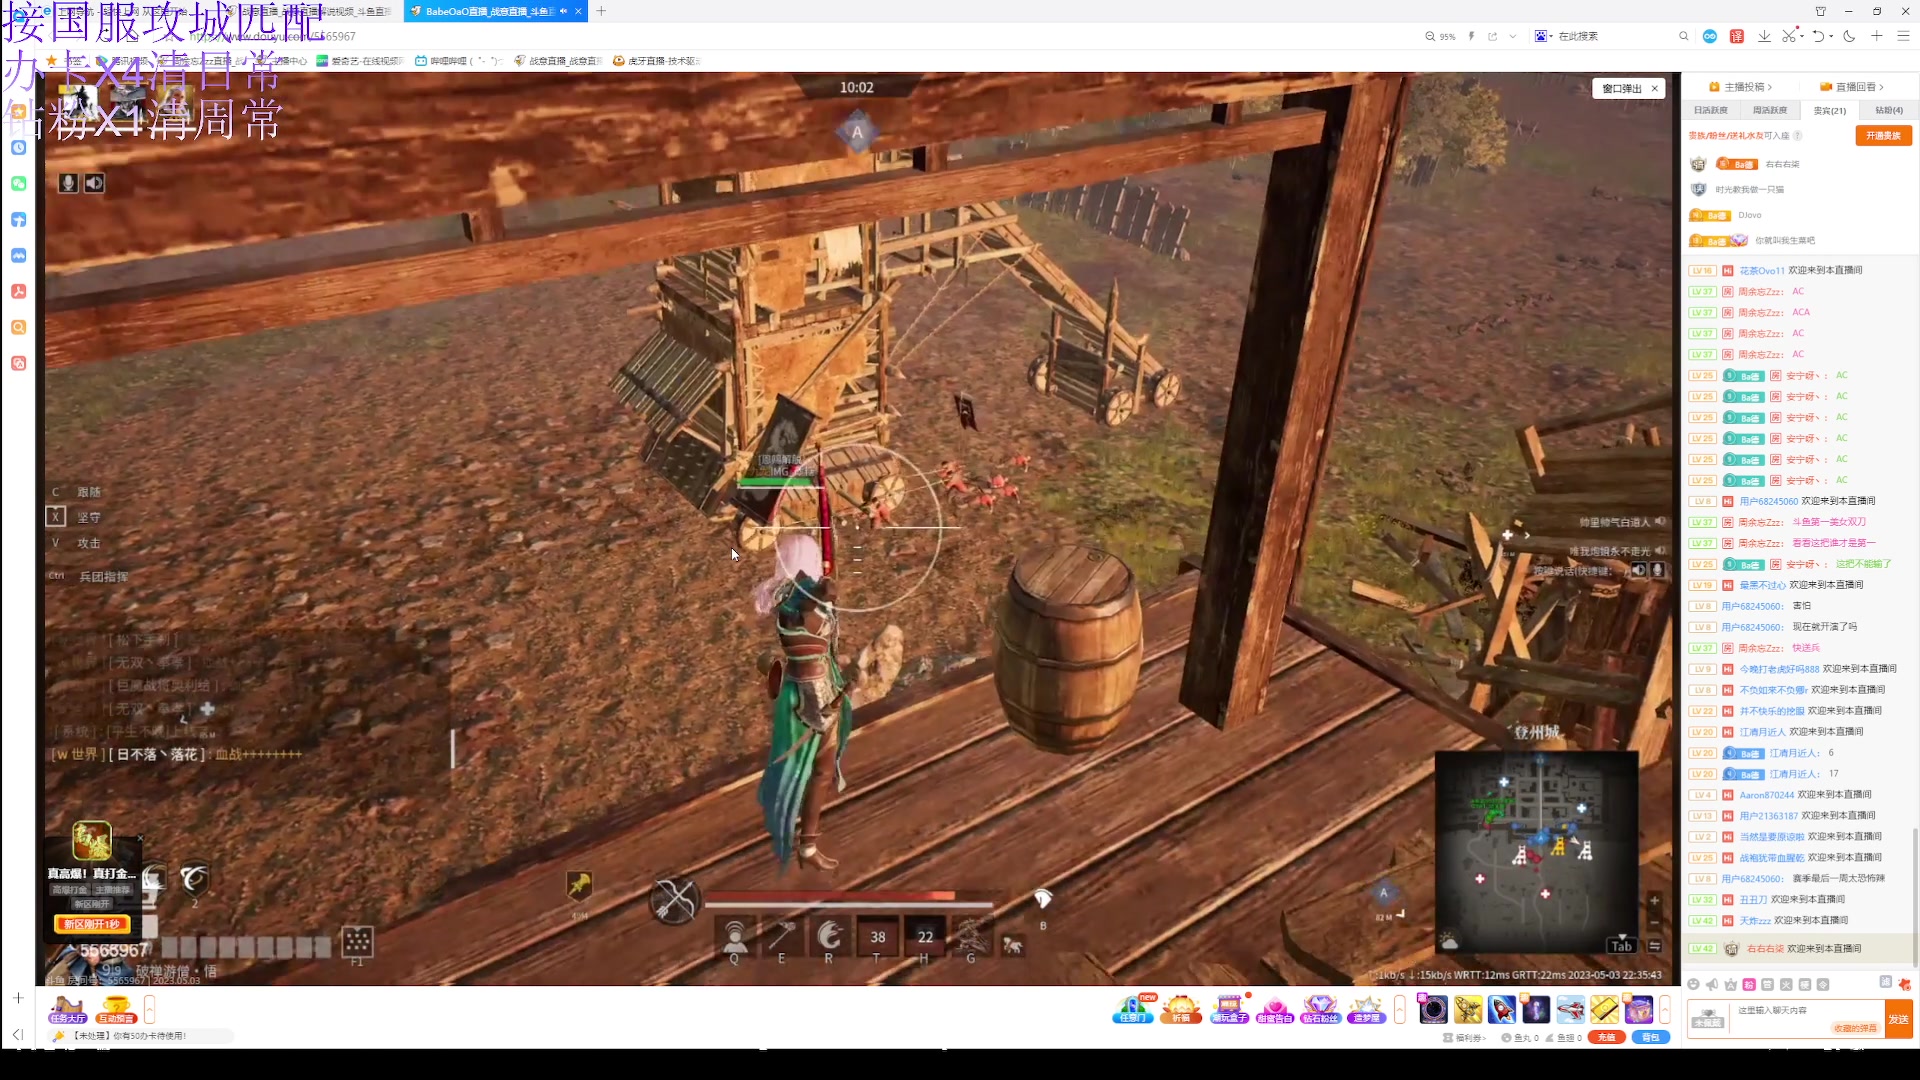Open the 互动预言 prediction trophy icon

pos(116,1010)
